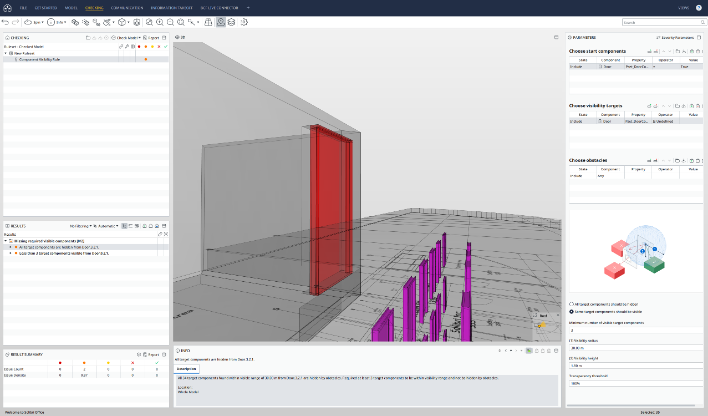Click the navigation cube in 3D view
The height and width of the screenshot is (416, 708).
coord(542,322)
